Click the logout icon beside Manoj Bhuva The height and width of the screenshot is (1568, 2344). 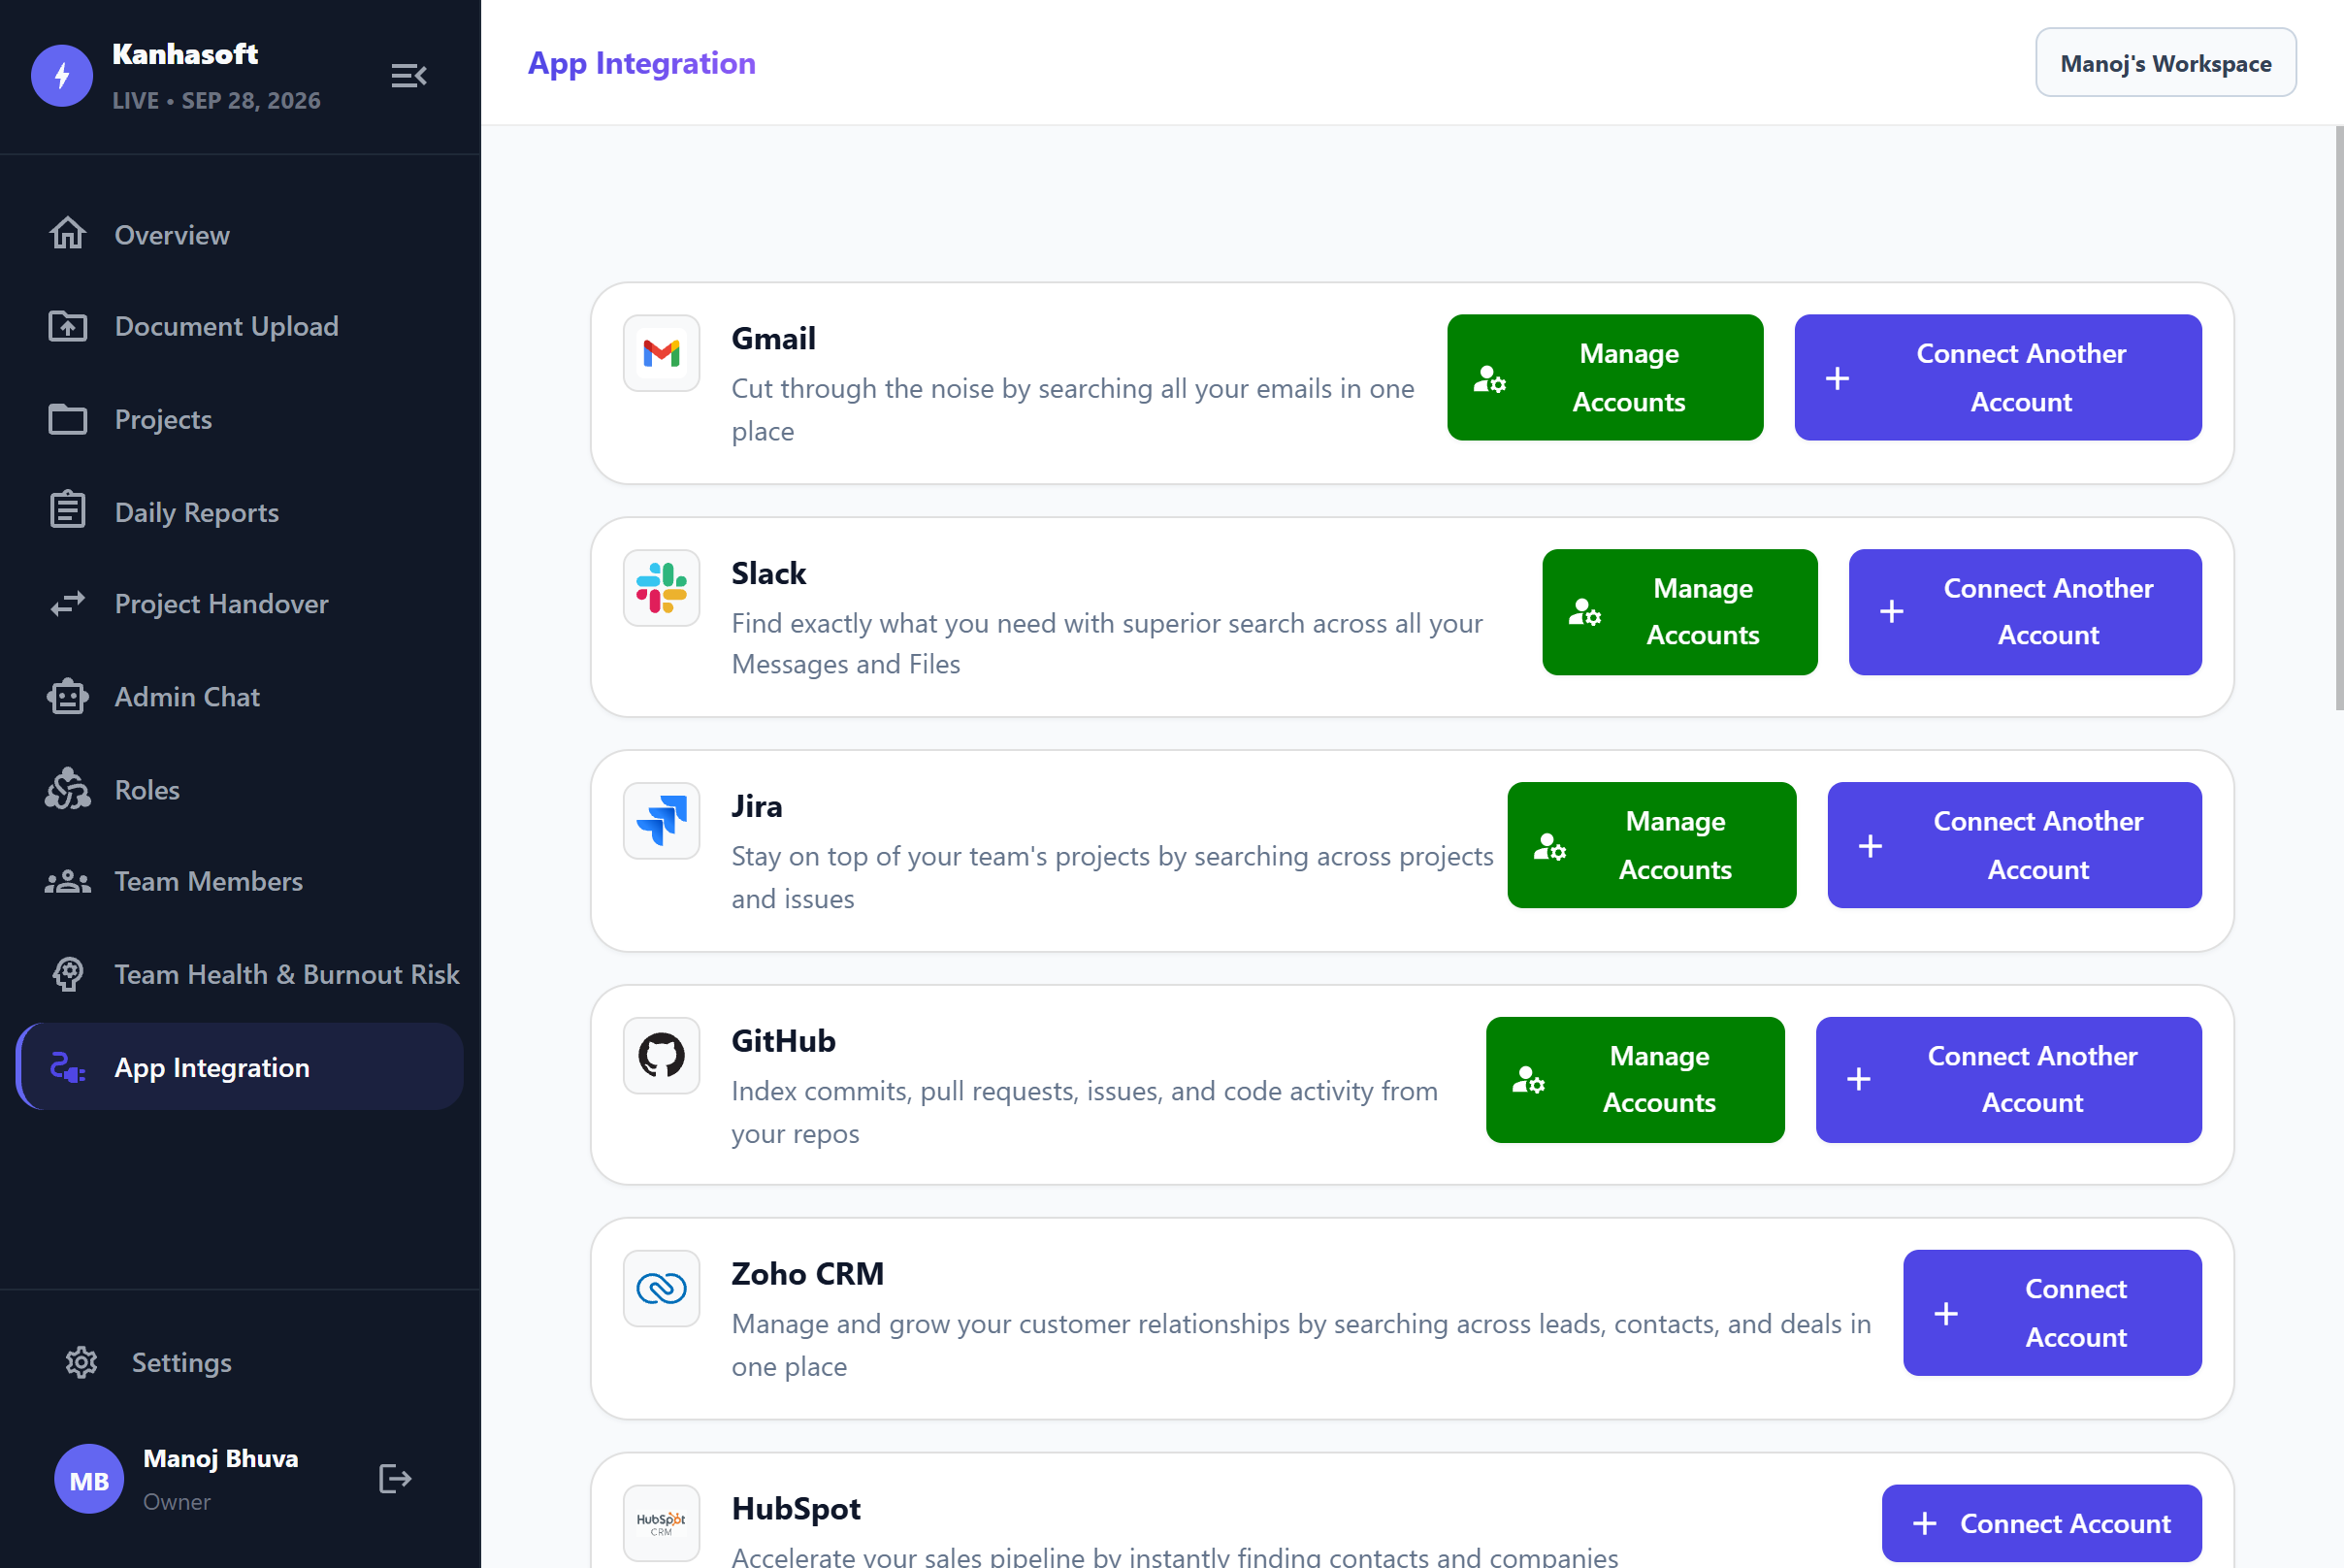coord(395,1478)
